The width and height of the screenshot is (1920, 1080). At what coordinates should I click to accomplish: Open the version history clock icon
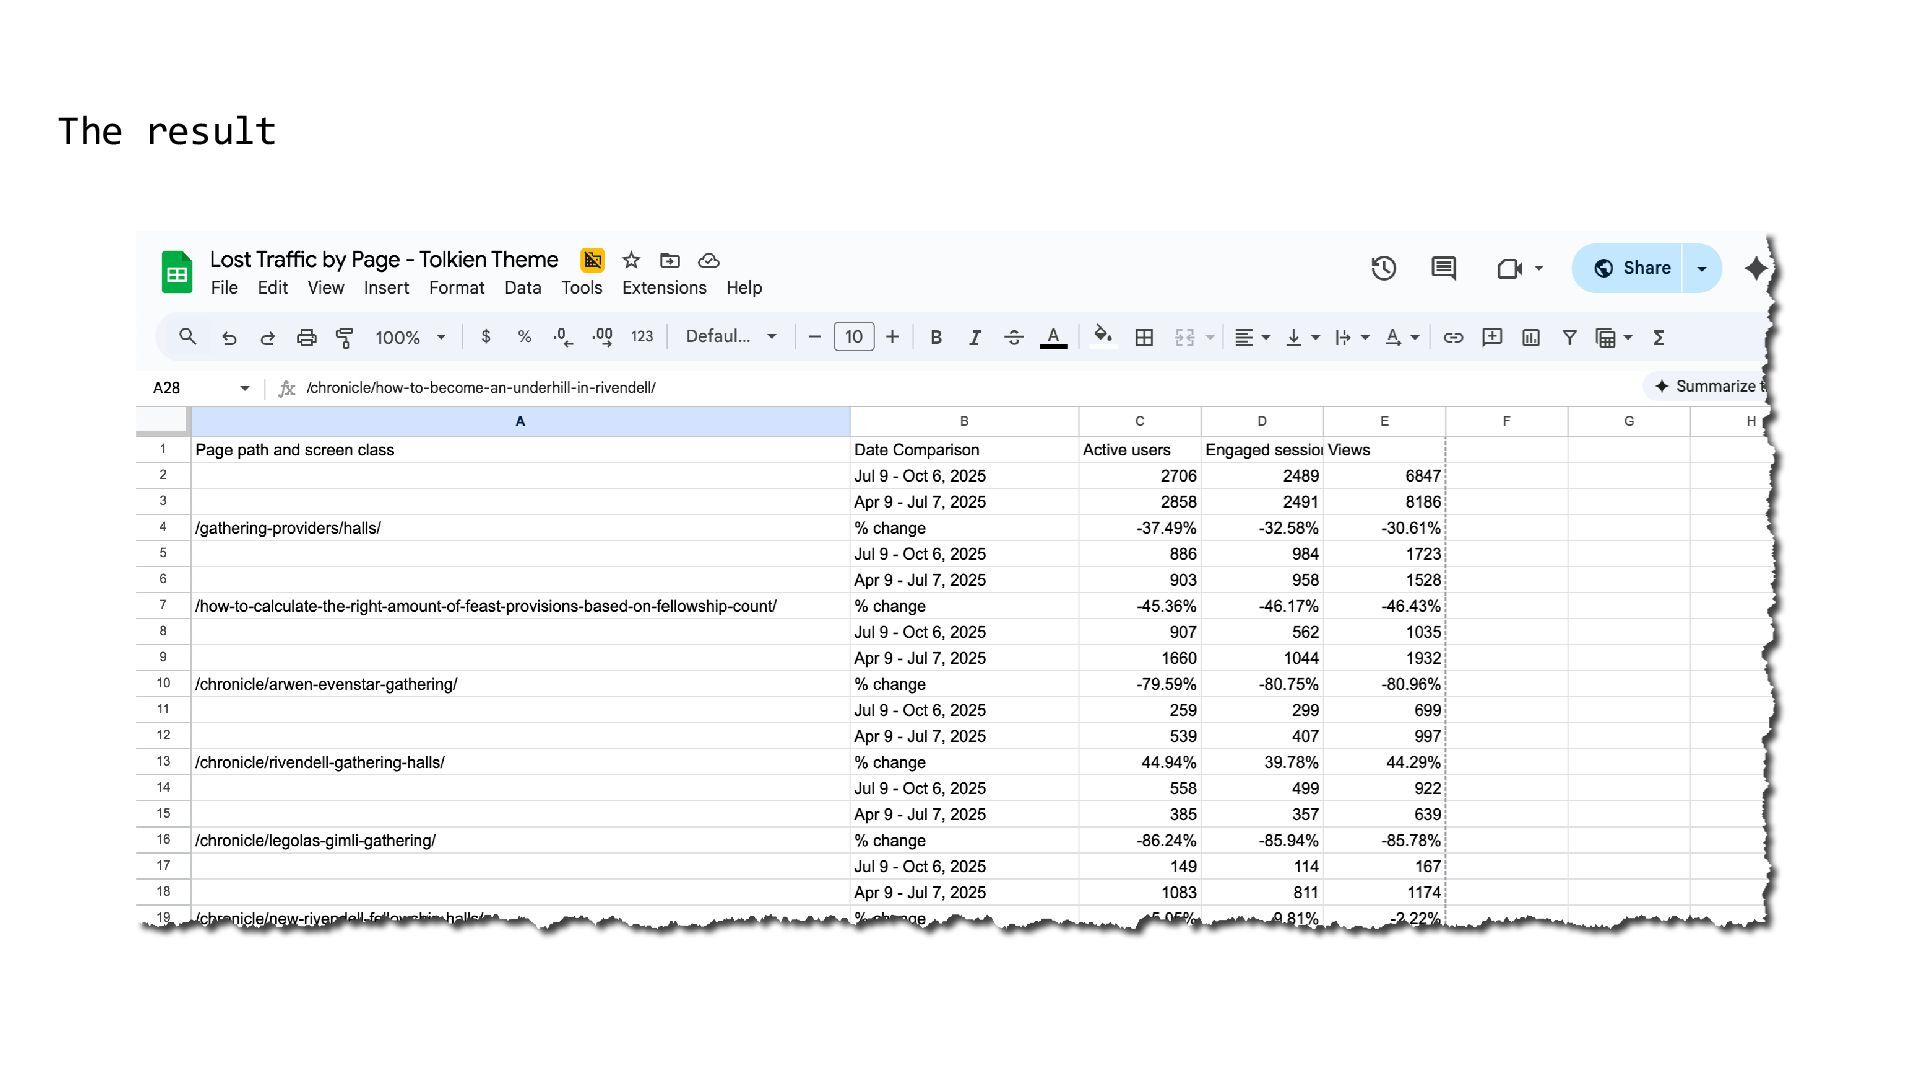[x=1383, y=268]
